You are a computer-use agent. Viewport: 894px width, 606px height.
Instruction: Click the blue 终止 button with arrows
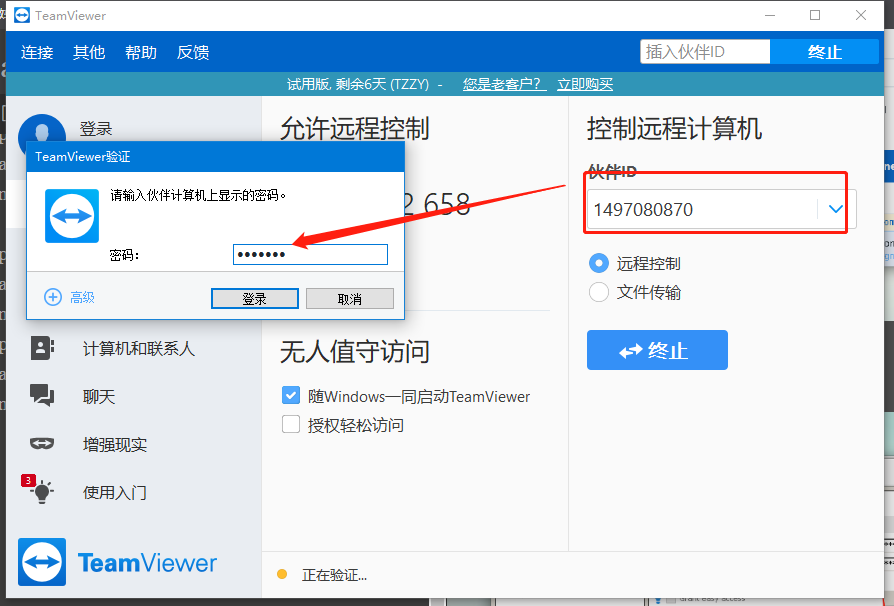(x=657, y=350)
